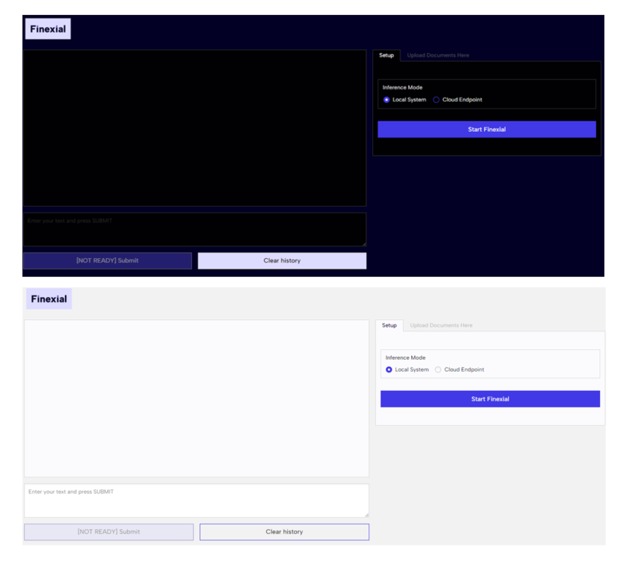The width and height of the screenshot is (629, 573).
Task: Focus the text input box, dark theme
Action: click(195, 230)
